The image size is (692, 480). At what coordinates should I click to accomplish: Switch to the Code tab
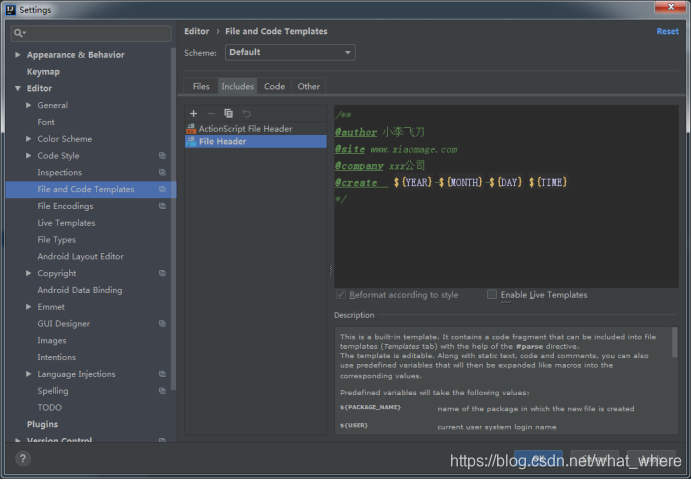(274, 86)
